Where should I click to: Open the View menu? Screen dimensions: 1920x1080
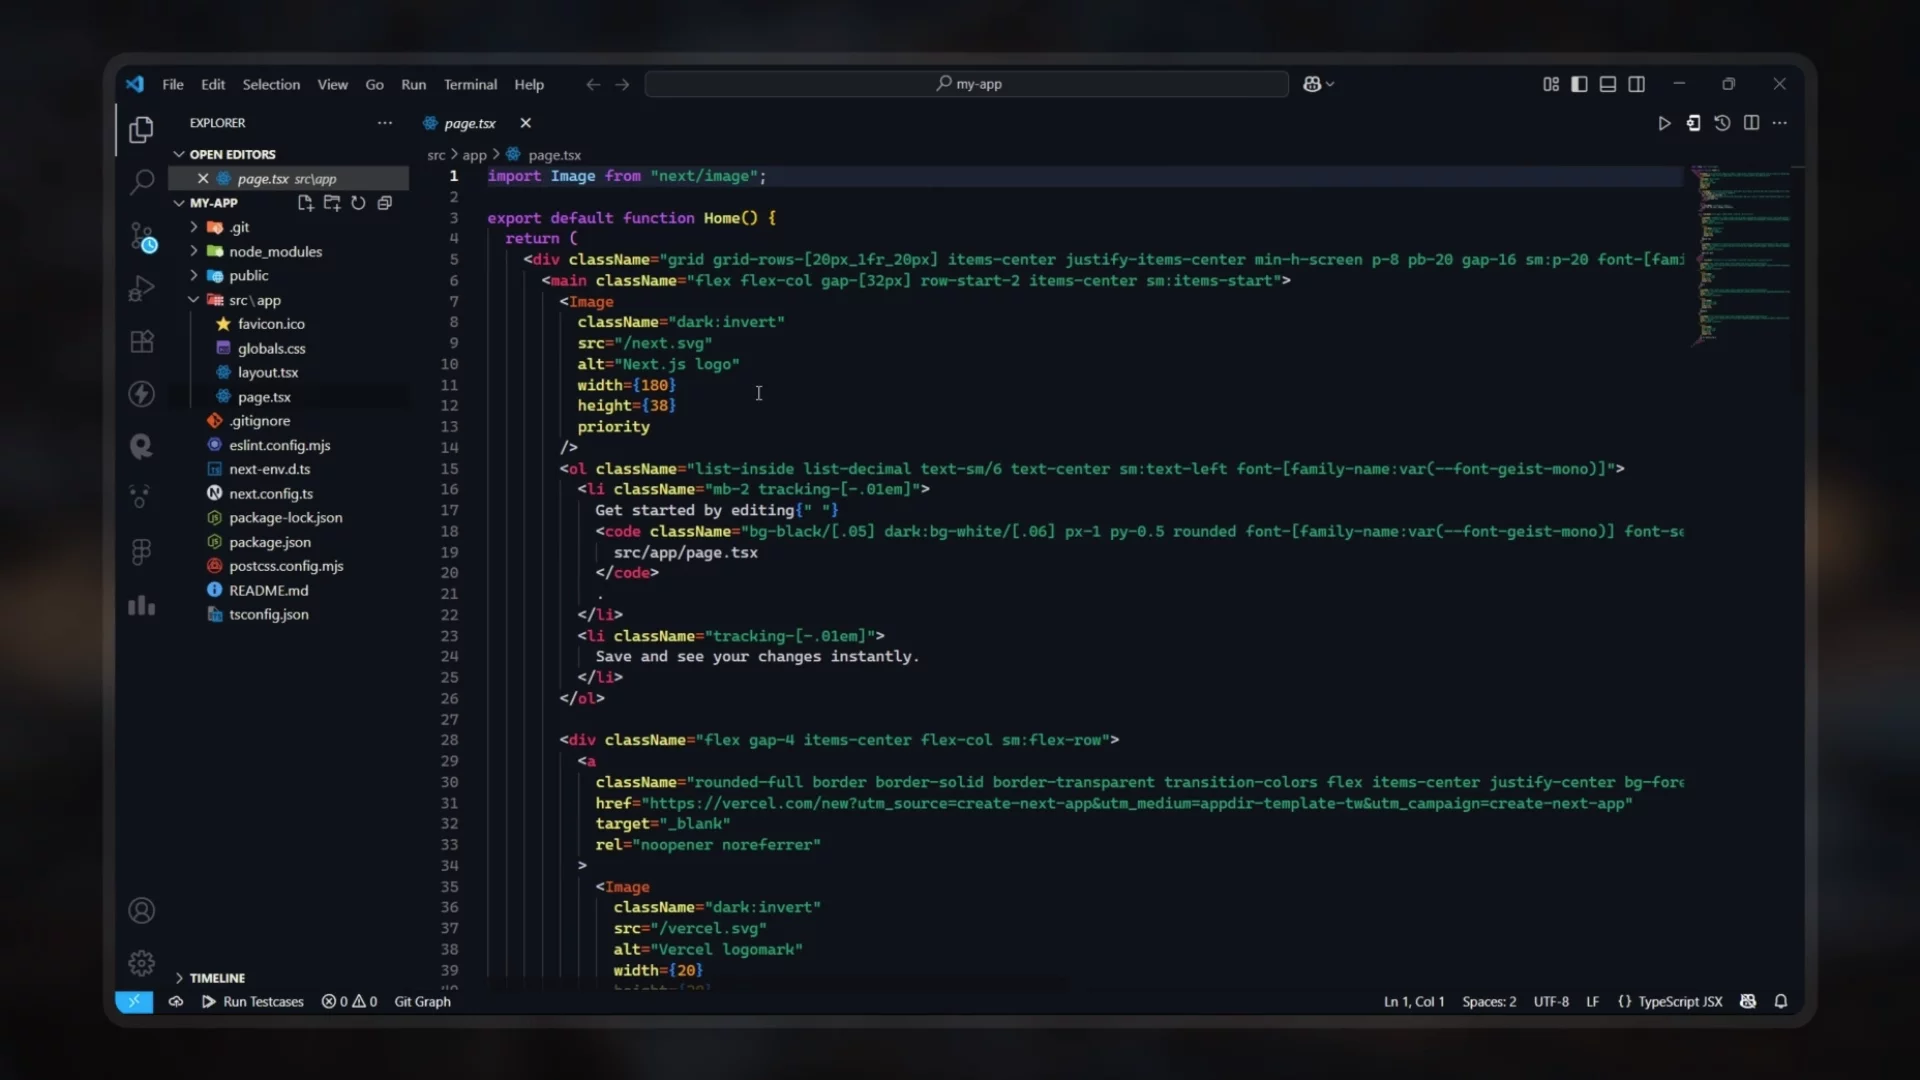coord(333,84)
